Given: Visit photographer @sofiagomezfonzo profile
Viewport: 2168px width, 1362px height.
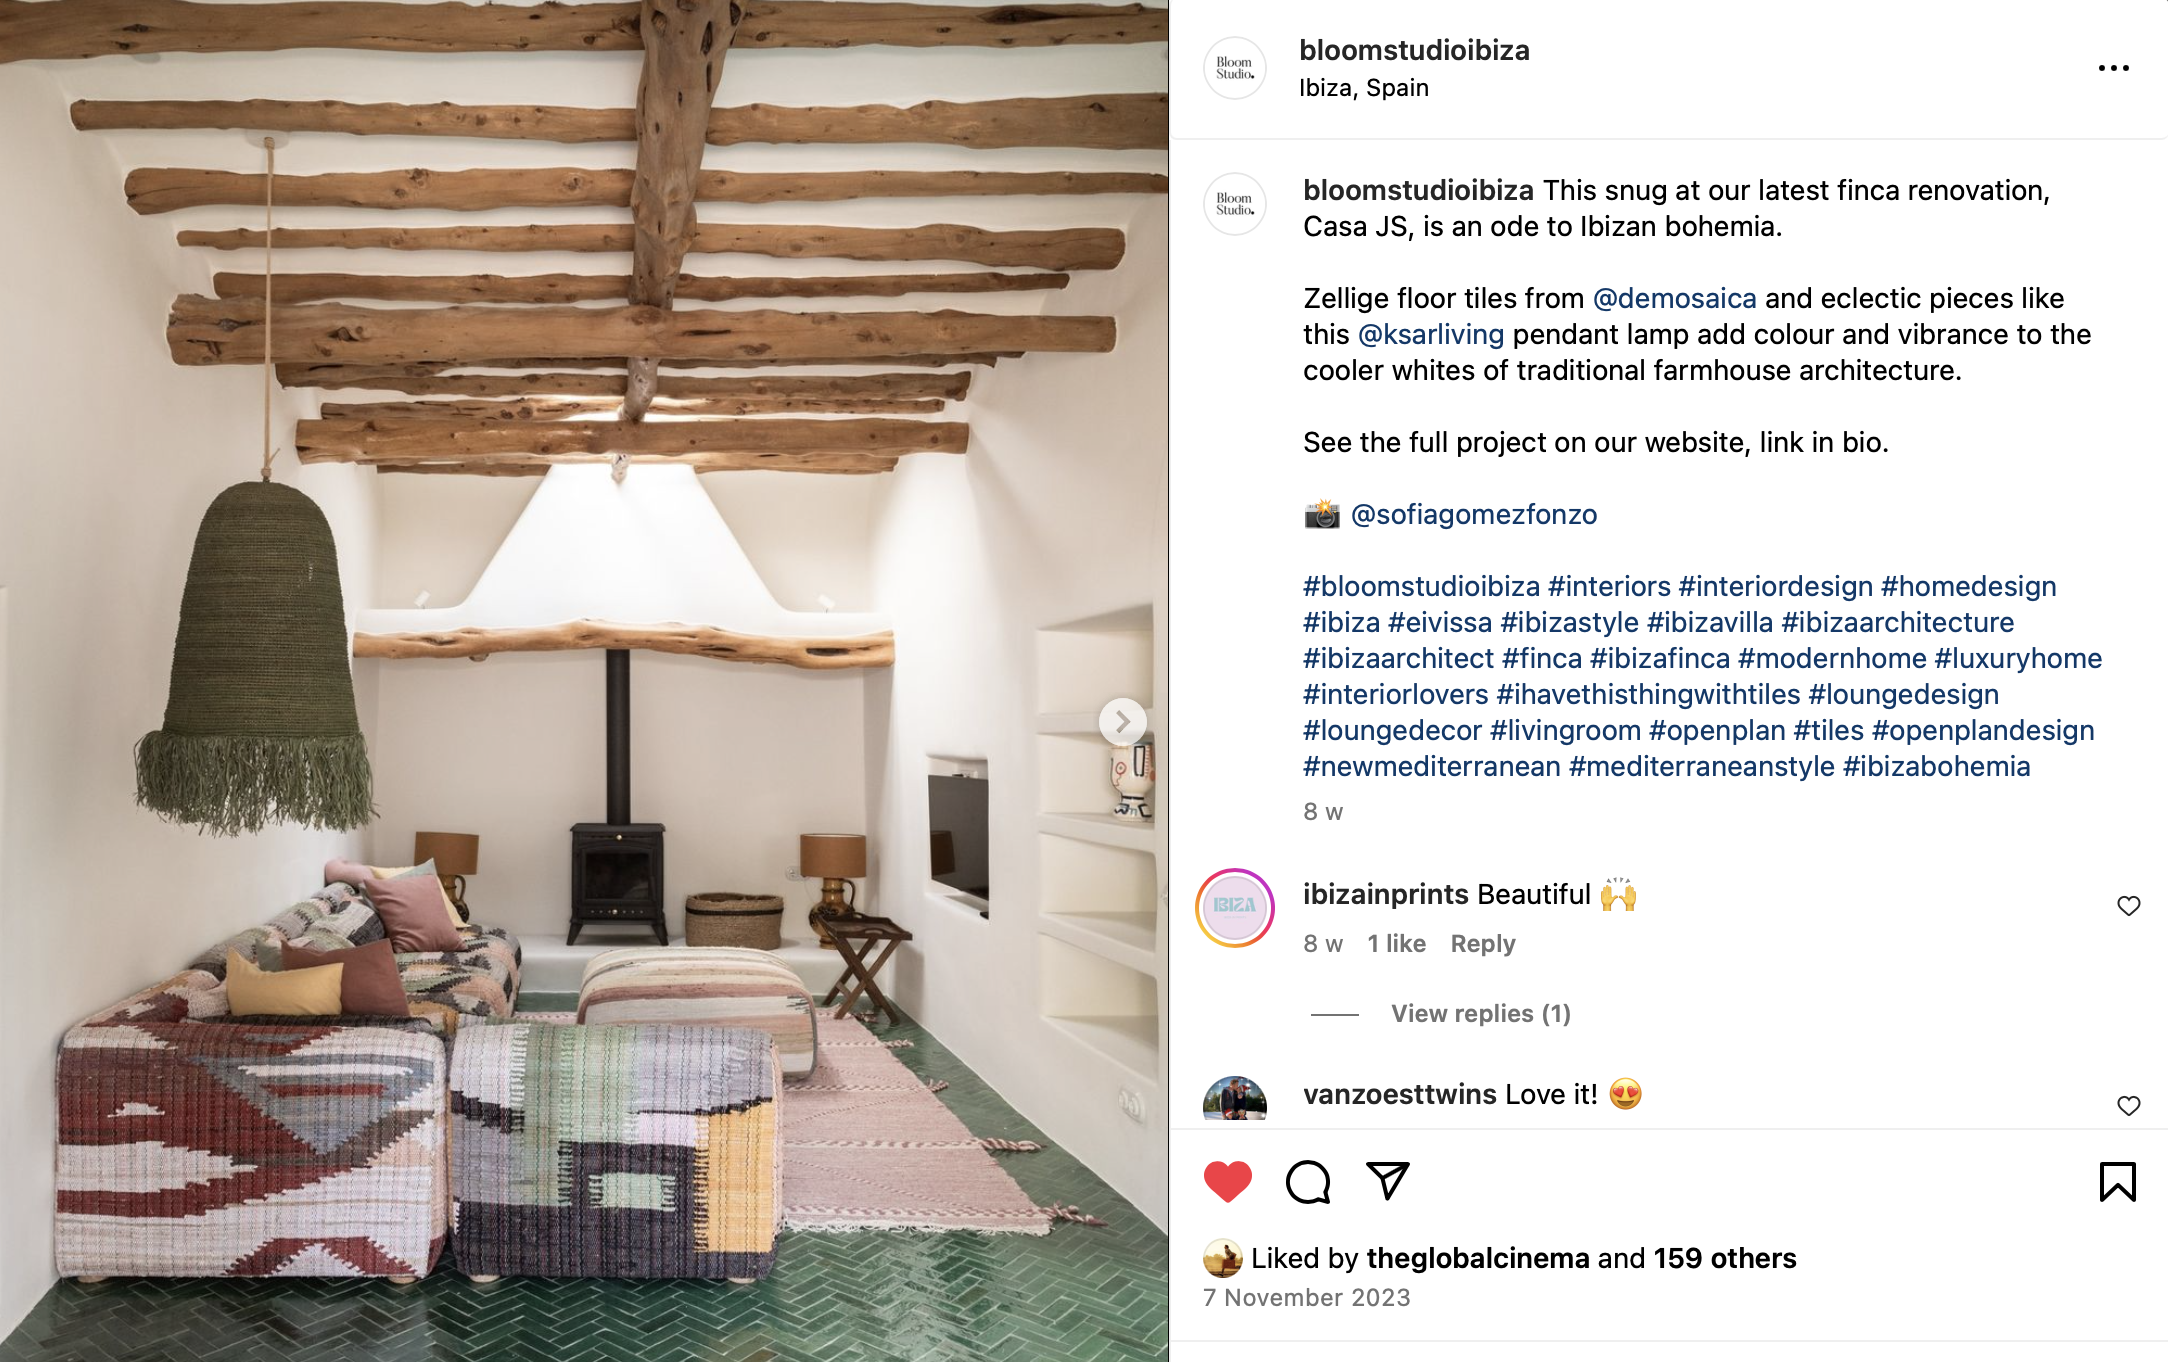Looking at the screenshot, I should point(1474,514).
